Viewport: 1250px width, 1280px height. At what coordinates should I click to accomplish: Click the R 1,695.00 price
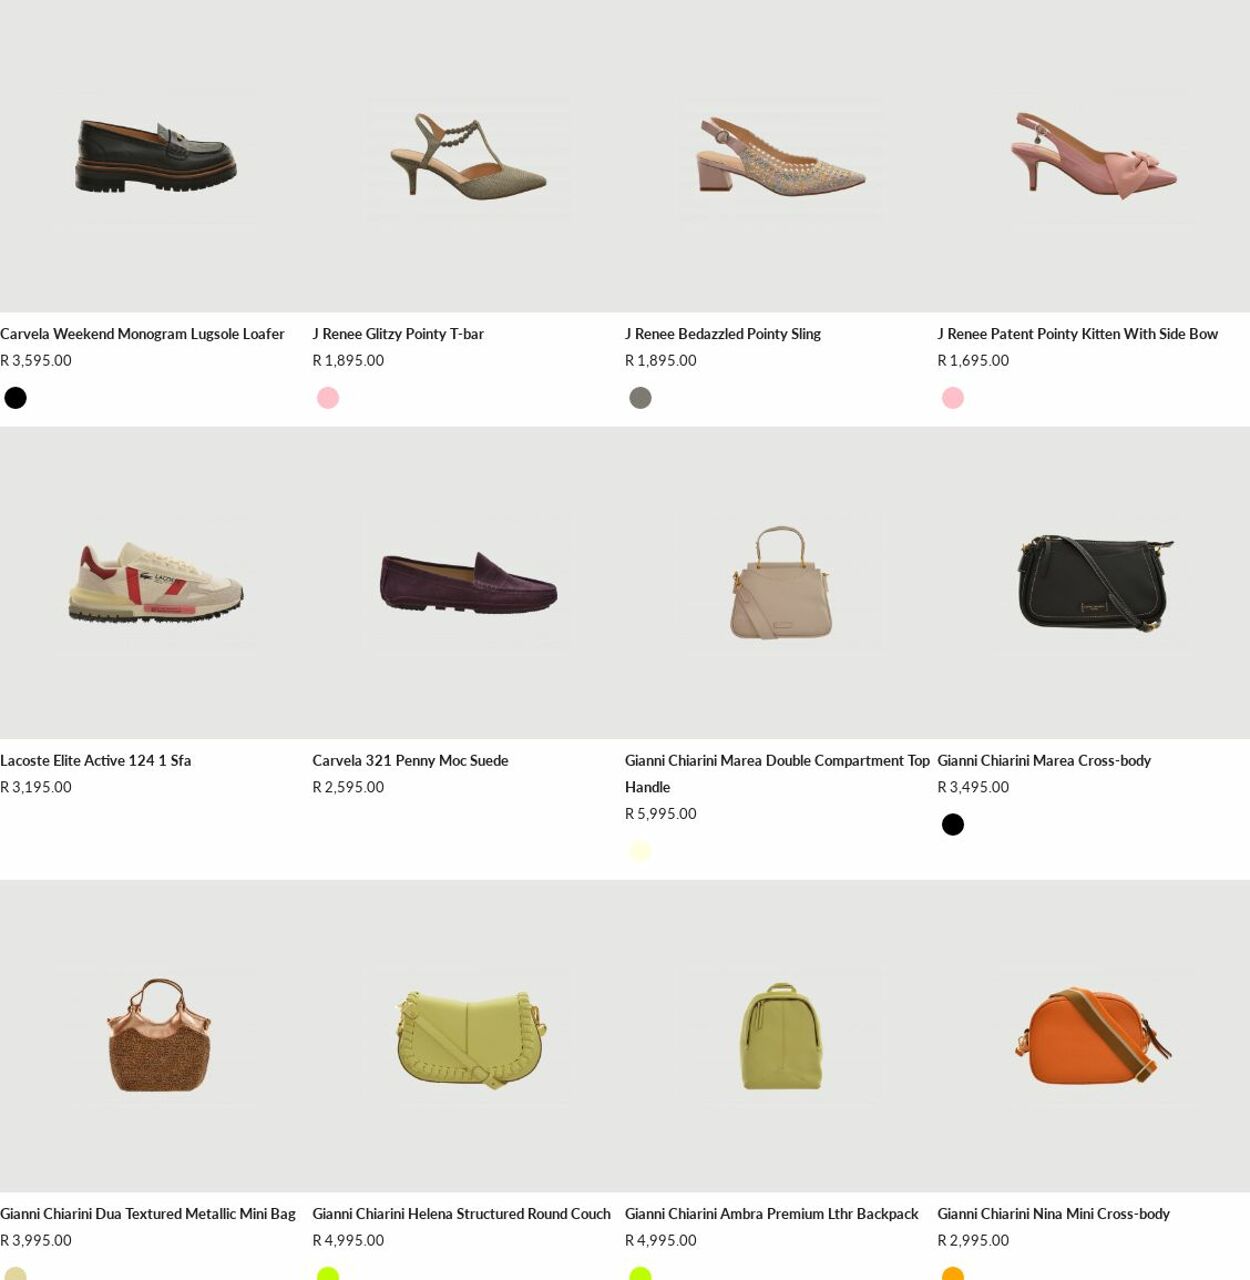973,361
